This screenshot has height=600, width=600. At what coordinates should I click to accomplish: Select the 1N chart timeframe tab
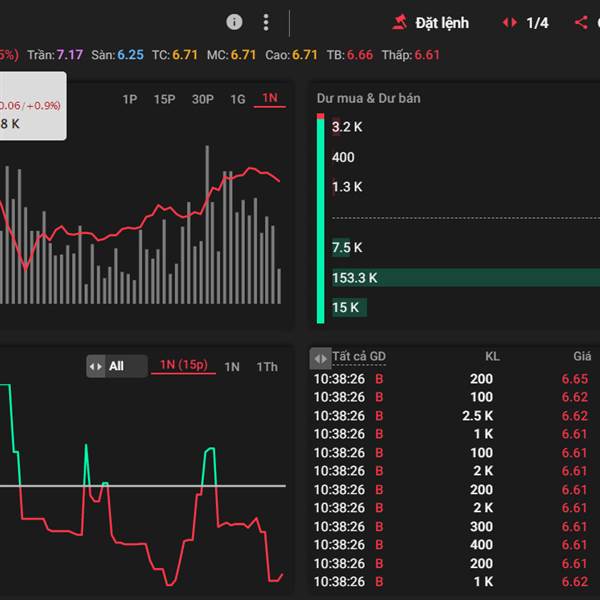(269, 98)
